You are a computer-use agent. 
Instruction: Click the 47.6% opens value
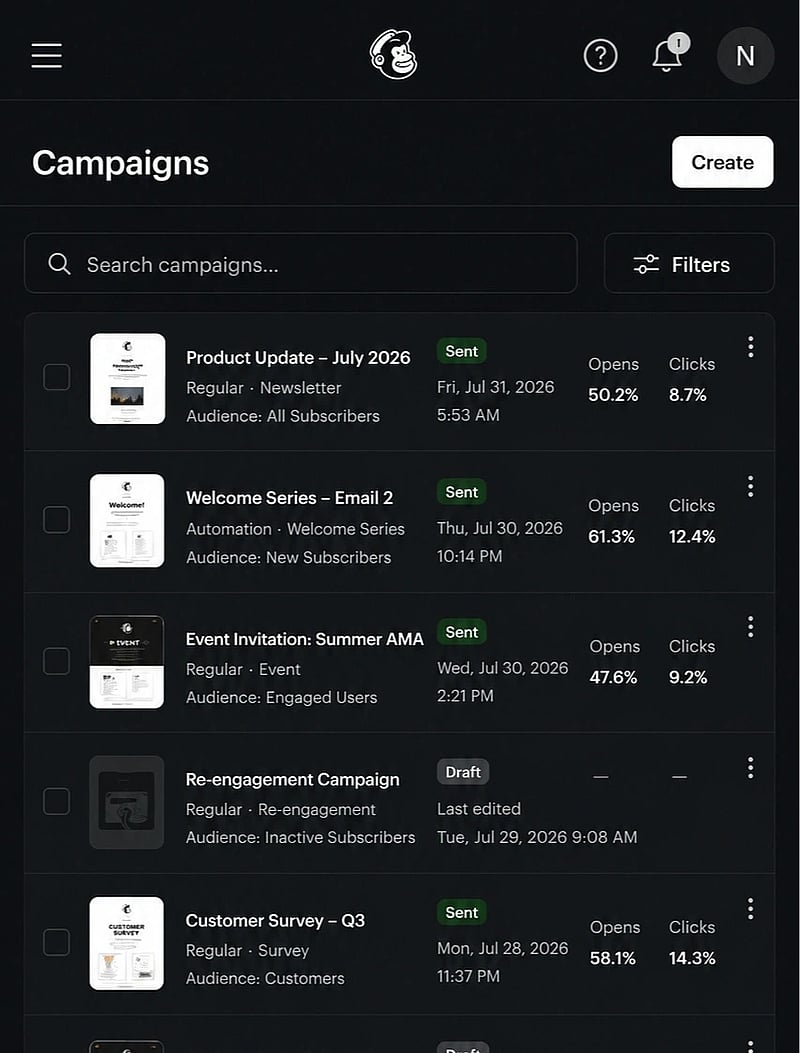(x=613, y=678)
